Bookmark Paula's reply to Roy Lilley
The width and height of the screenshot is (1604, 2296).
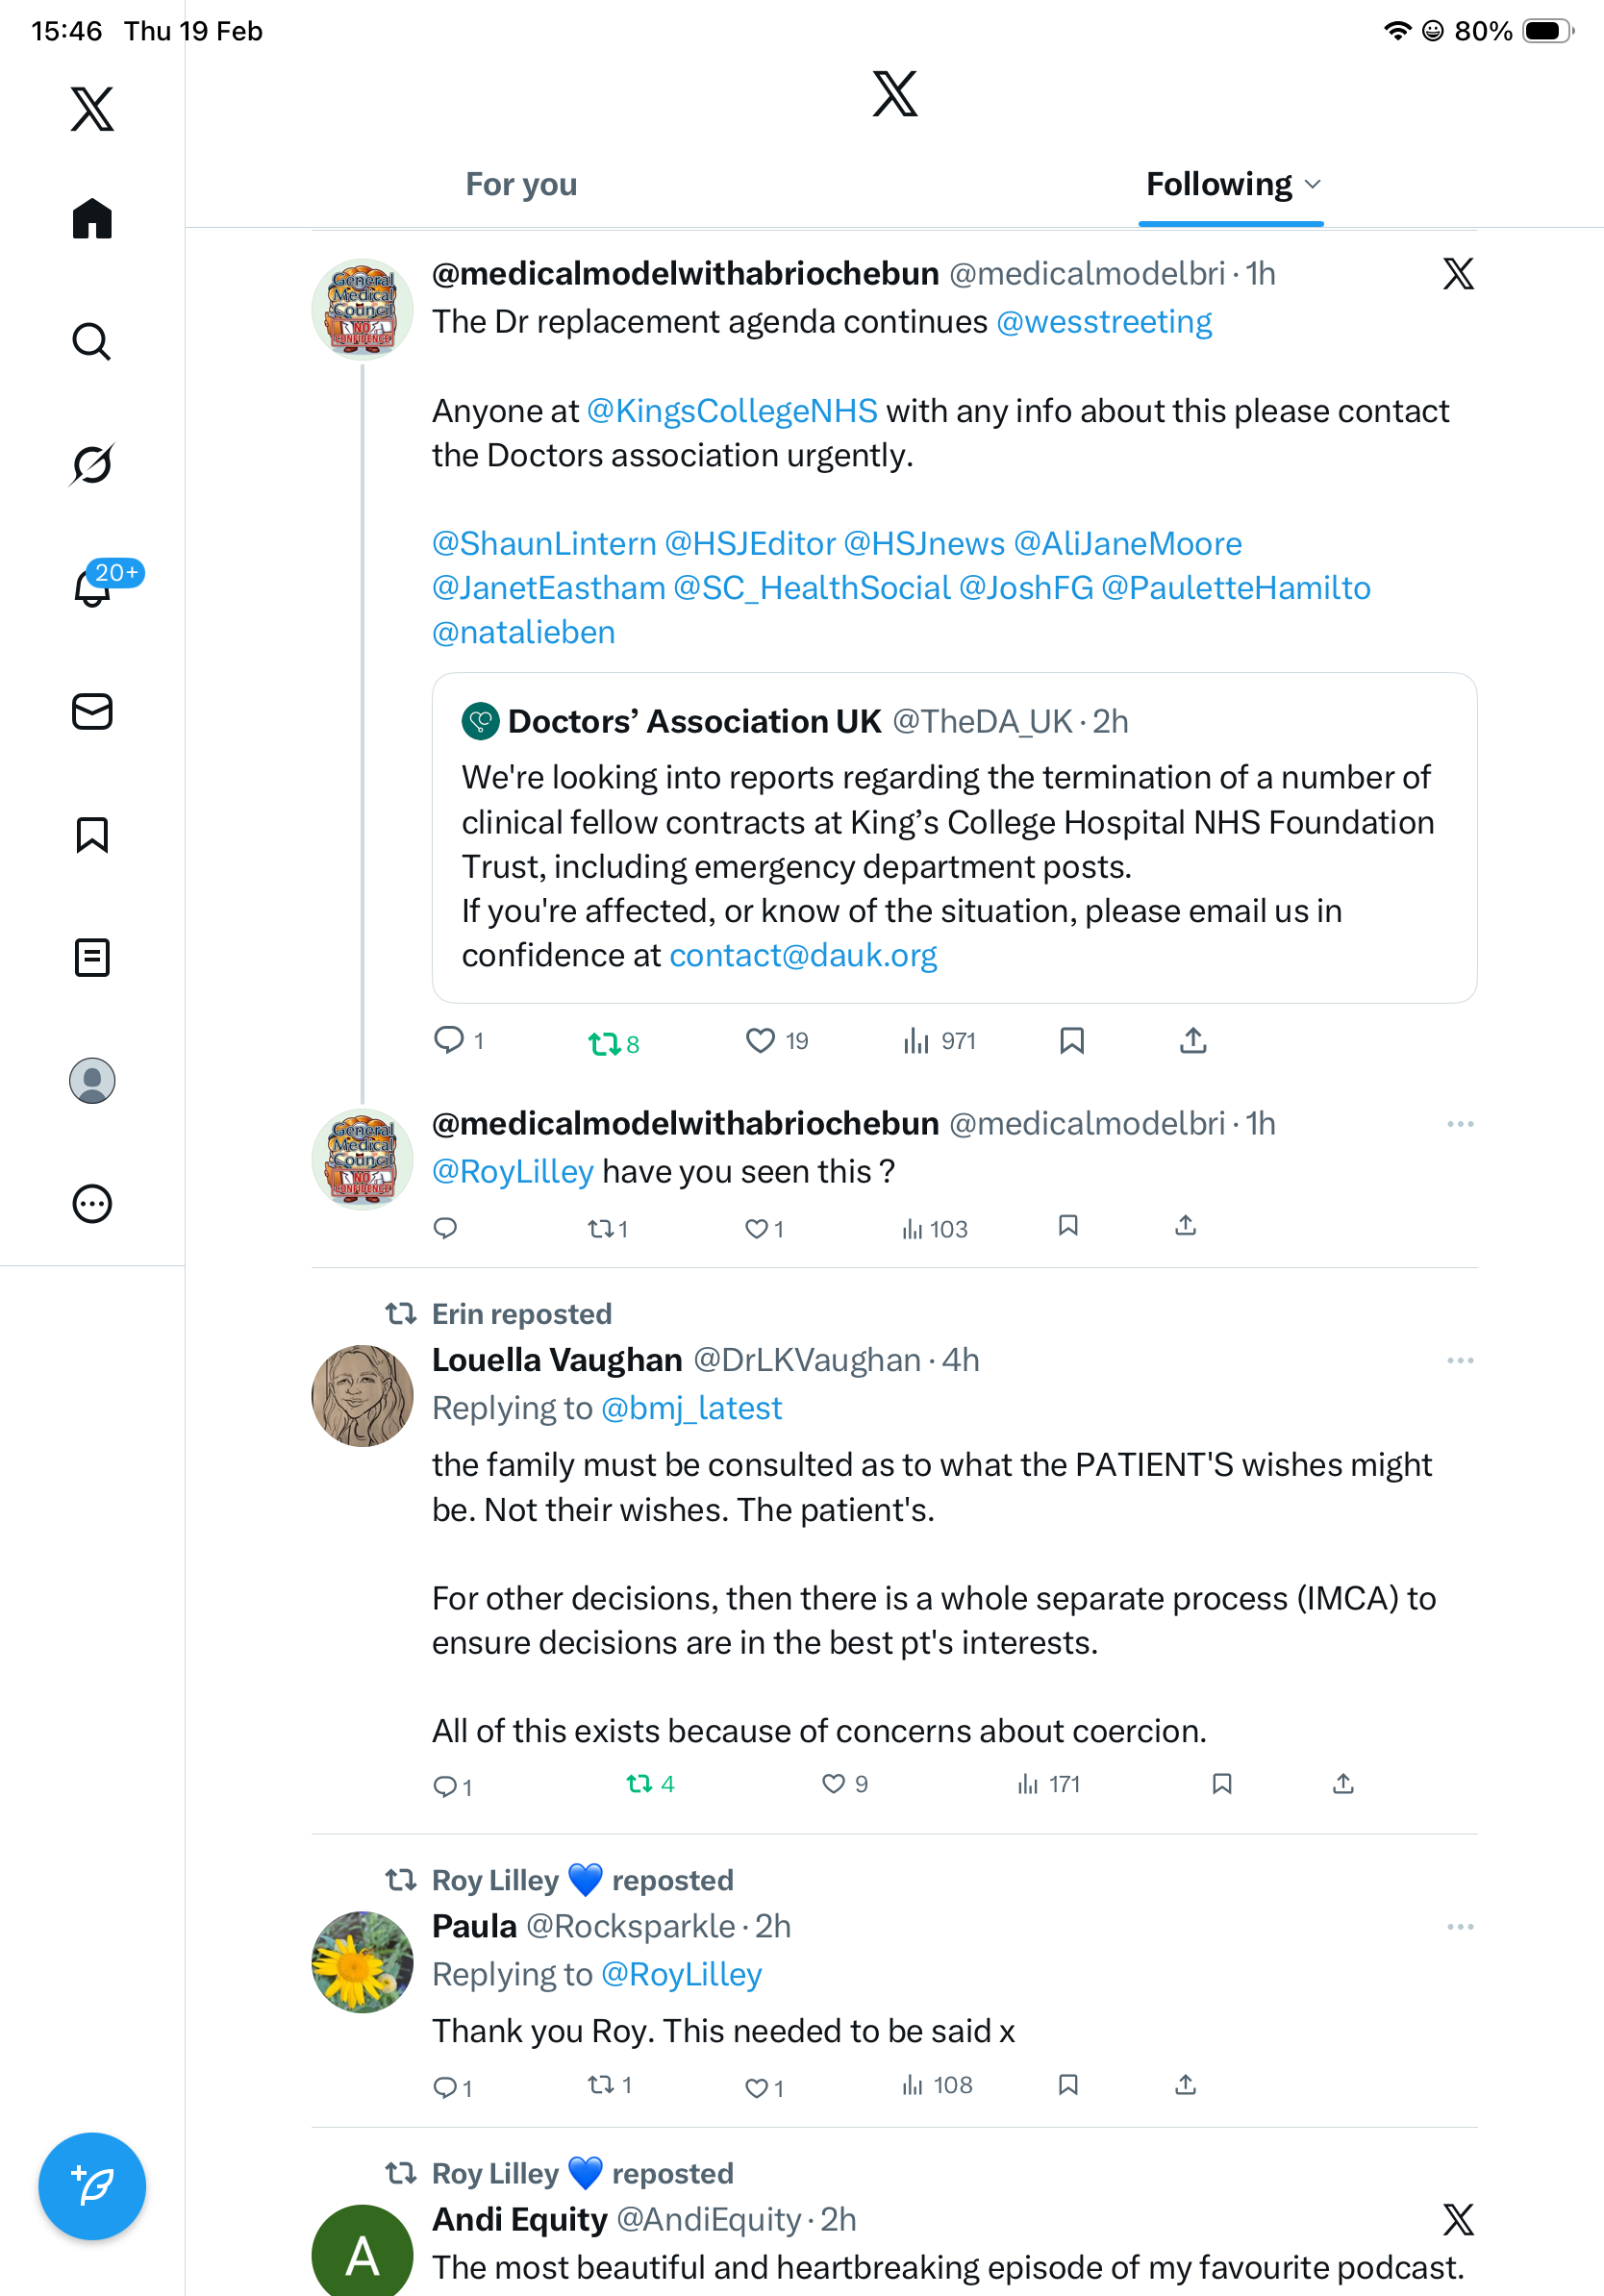(1068, 2084)
